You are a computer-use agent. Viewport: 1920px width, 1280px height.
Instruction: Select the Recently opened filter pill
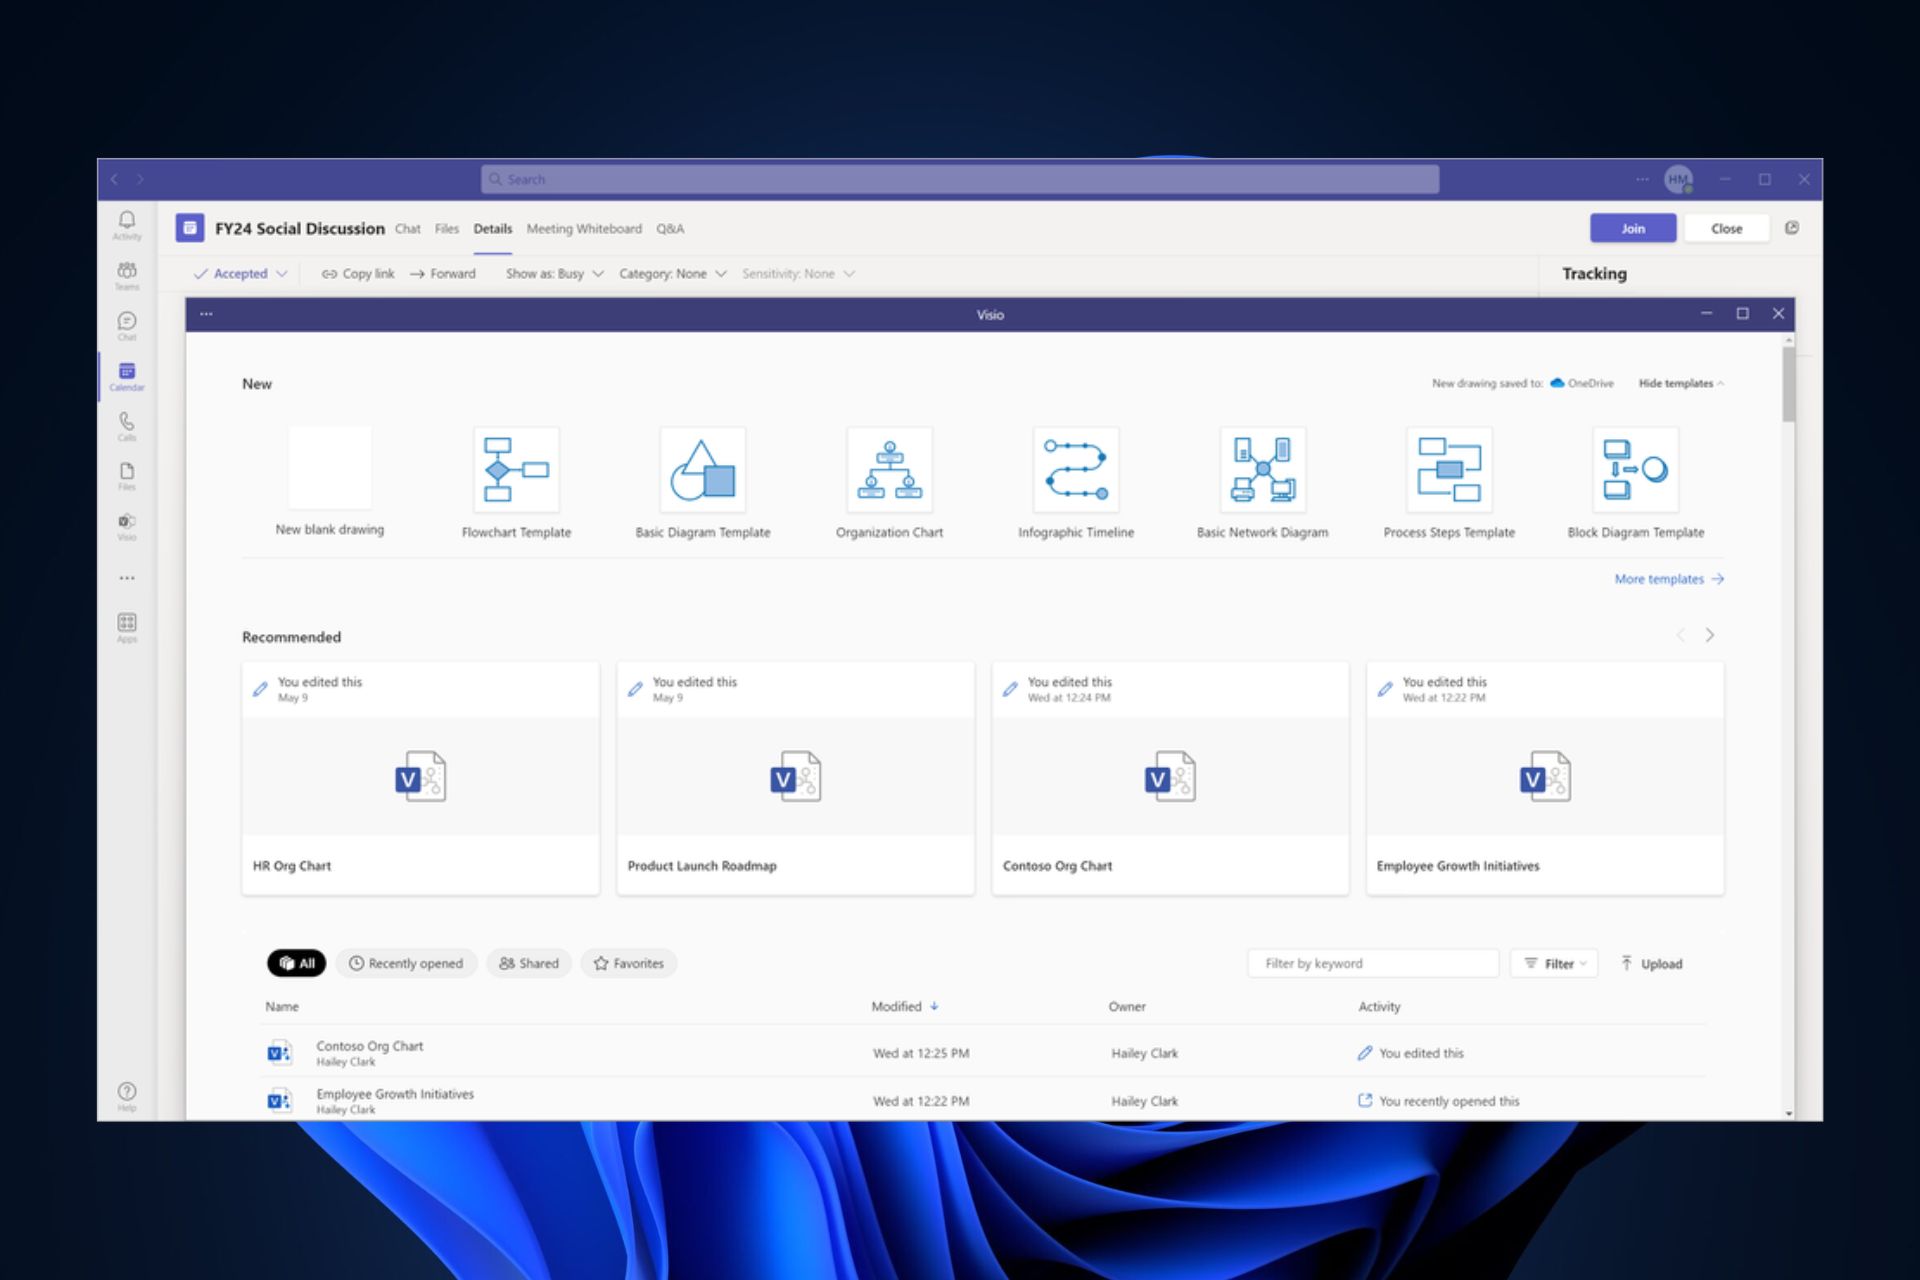[x=406, y=963]
